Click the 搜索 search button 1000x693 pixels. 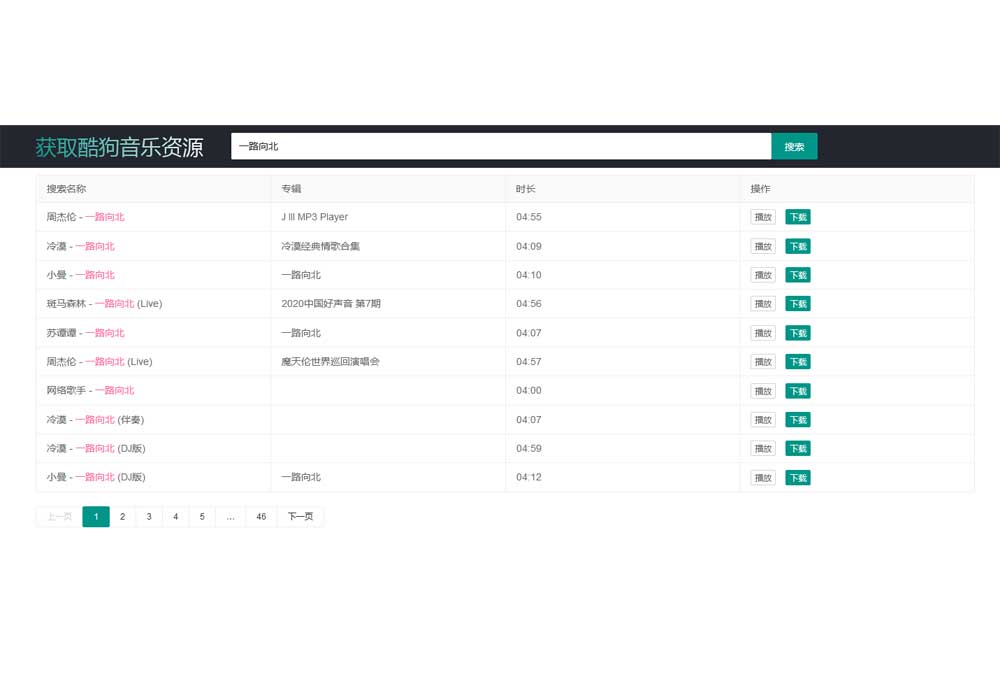coord(794,146)
